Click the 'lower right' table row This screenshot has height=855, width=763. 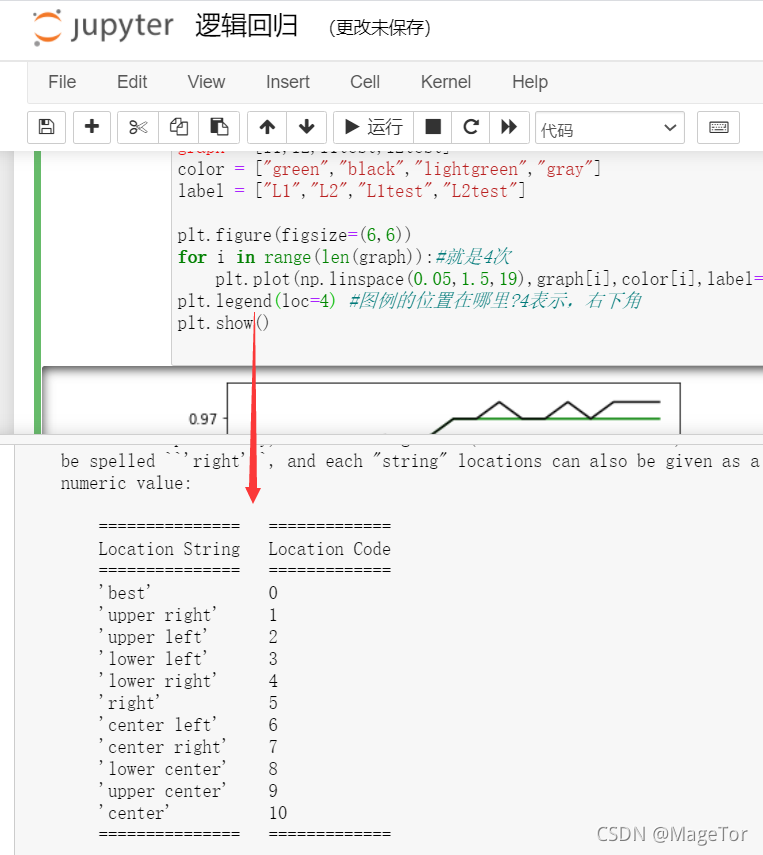tap(188, 681)
